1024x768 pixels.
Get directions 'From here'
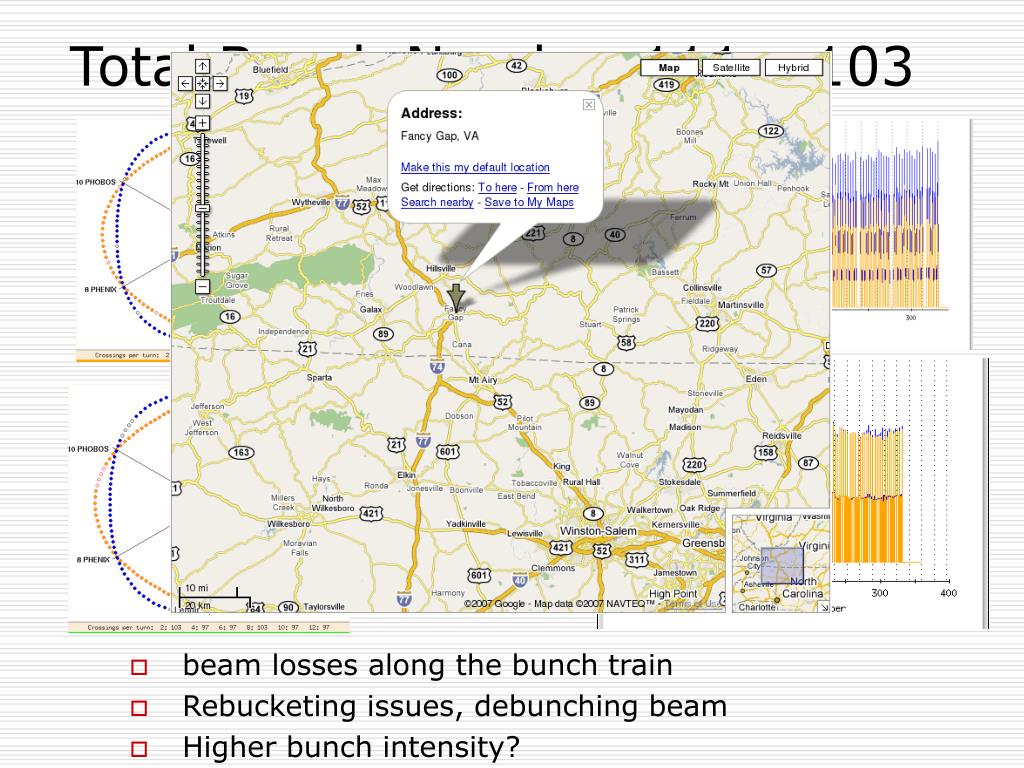(553, 187)
